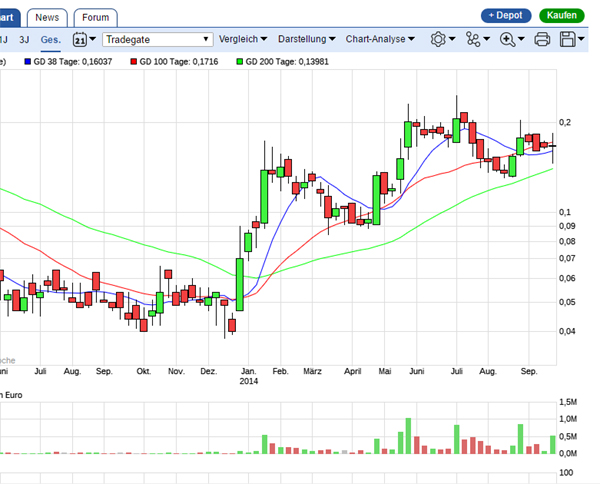Open the Tradegate exchange dropdown

coord(158,39)
